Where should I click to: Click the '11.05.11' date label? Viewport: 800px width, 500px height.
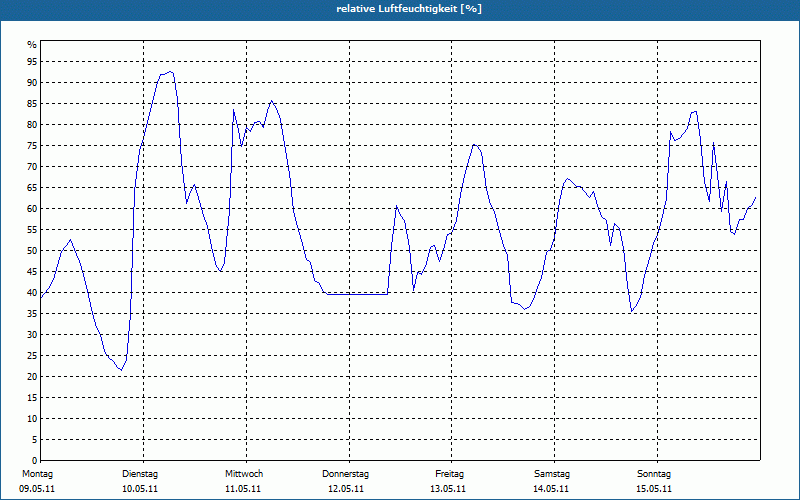(243, 489)
